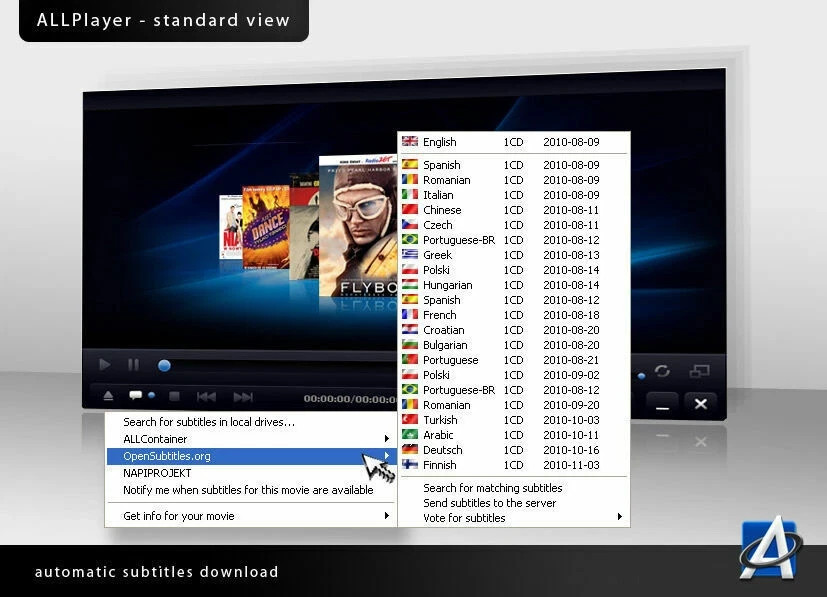Choose the Spanish subtitle dated 2010-08-09
Viewport: 827px width, 597px height.
coord(514,165)
